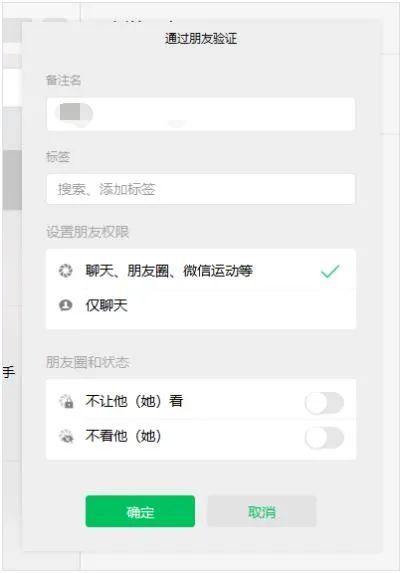Click the hidden-eye icon next to 不看他（她）

click(x=67, y=436)
